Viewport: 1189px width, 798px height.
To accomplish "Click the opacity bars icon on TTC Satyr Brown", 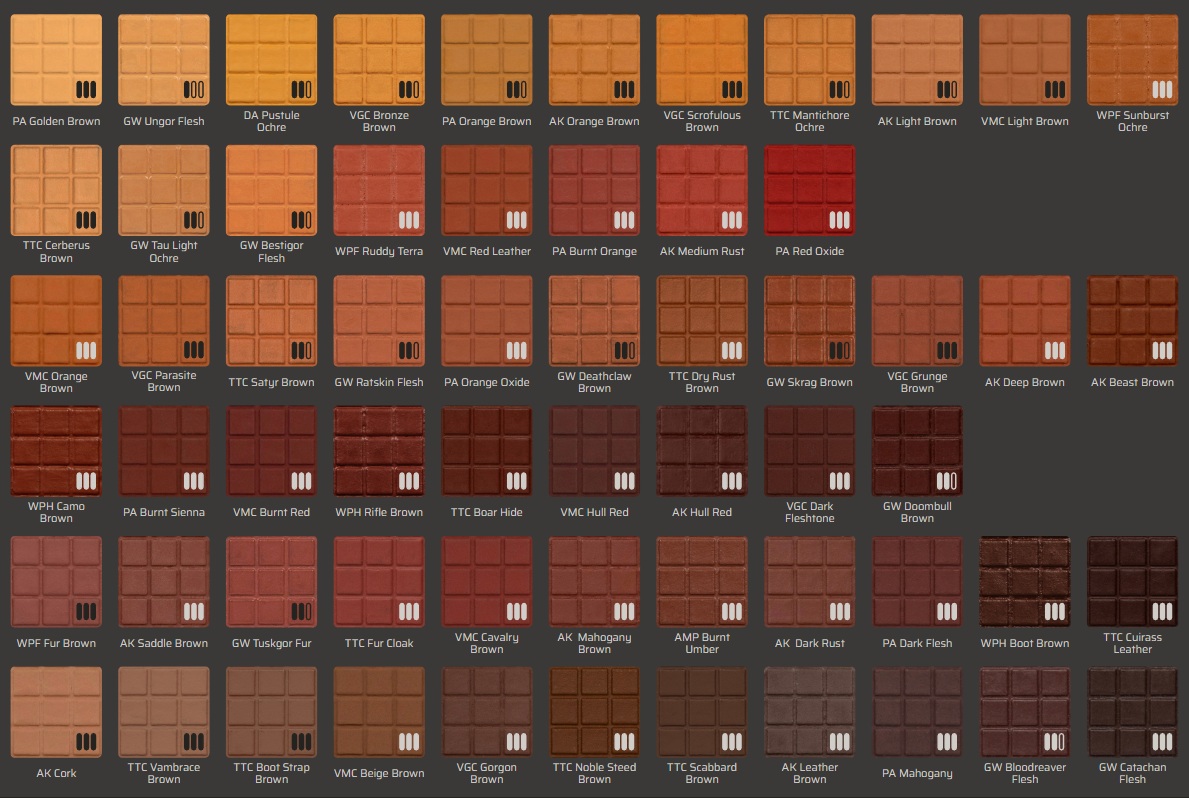I will (302, 350).
